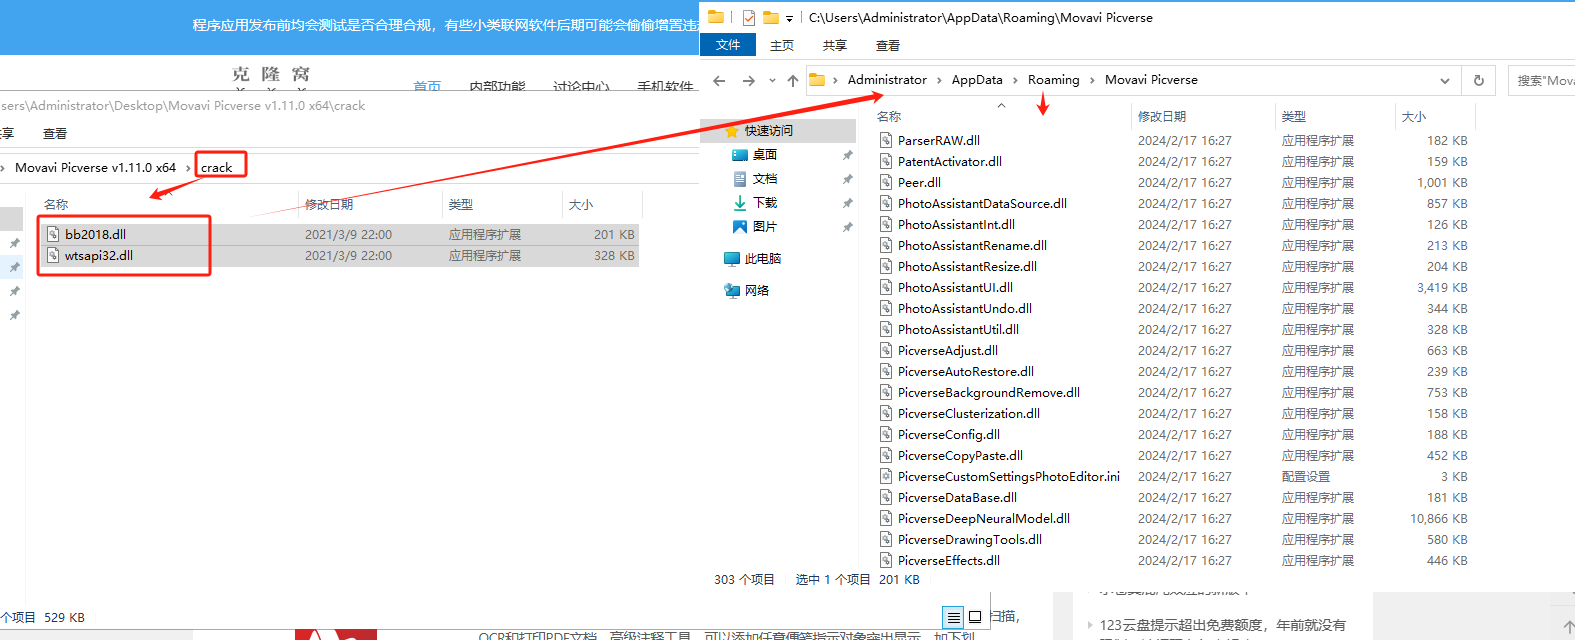The height and width of the screenshot is (640, 1575).
Task: Select the PhotoAssistantDataSource.dll file icon
Action: [x=886, y=203]
